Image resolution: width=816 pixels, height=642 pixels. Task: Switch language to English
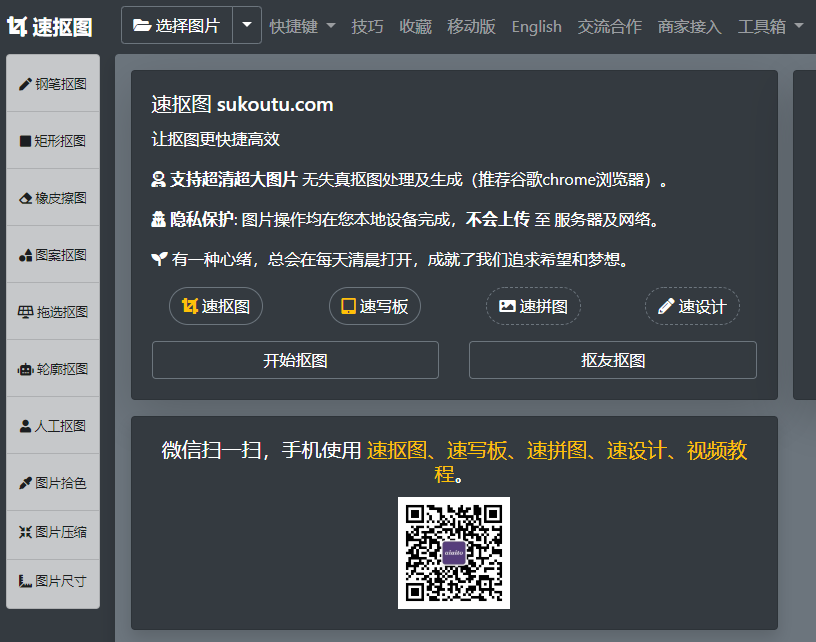pos(537,26)
